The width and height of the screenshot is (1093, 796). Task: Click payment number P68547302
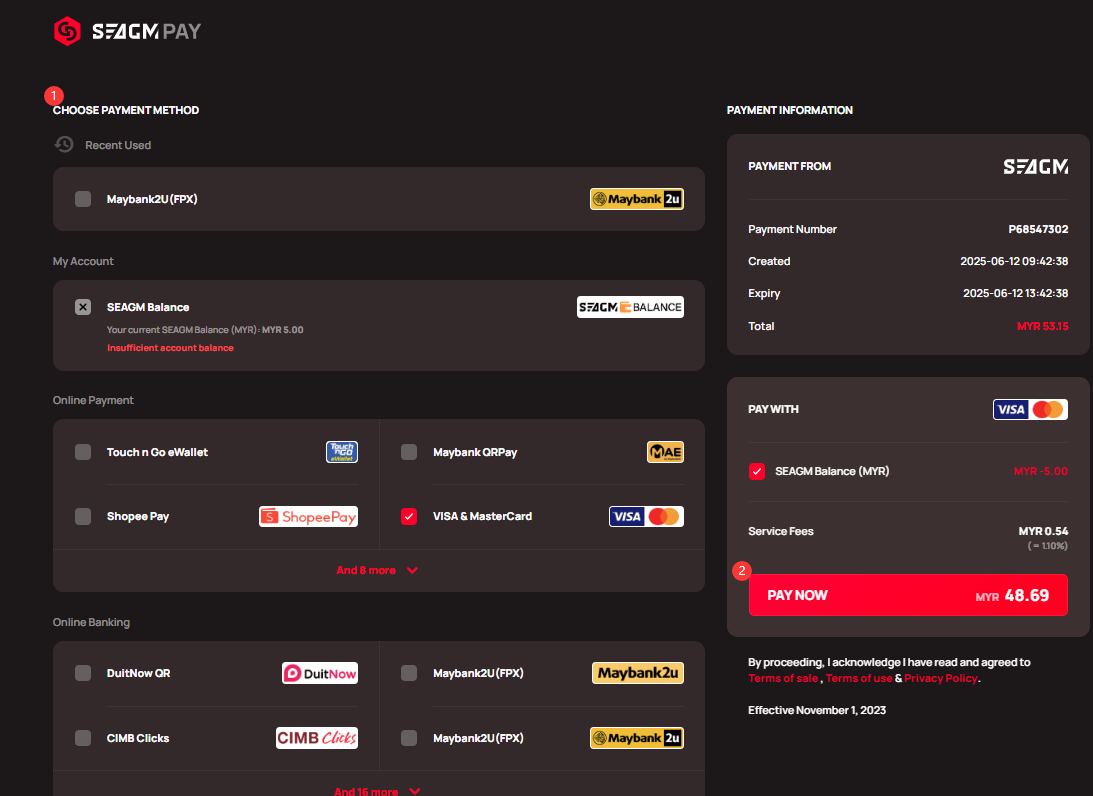pyautogui.click(x=1038, y=229)
